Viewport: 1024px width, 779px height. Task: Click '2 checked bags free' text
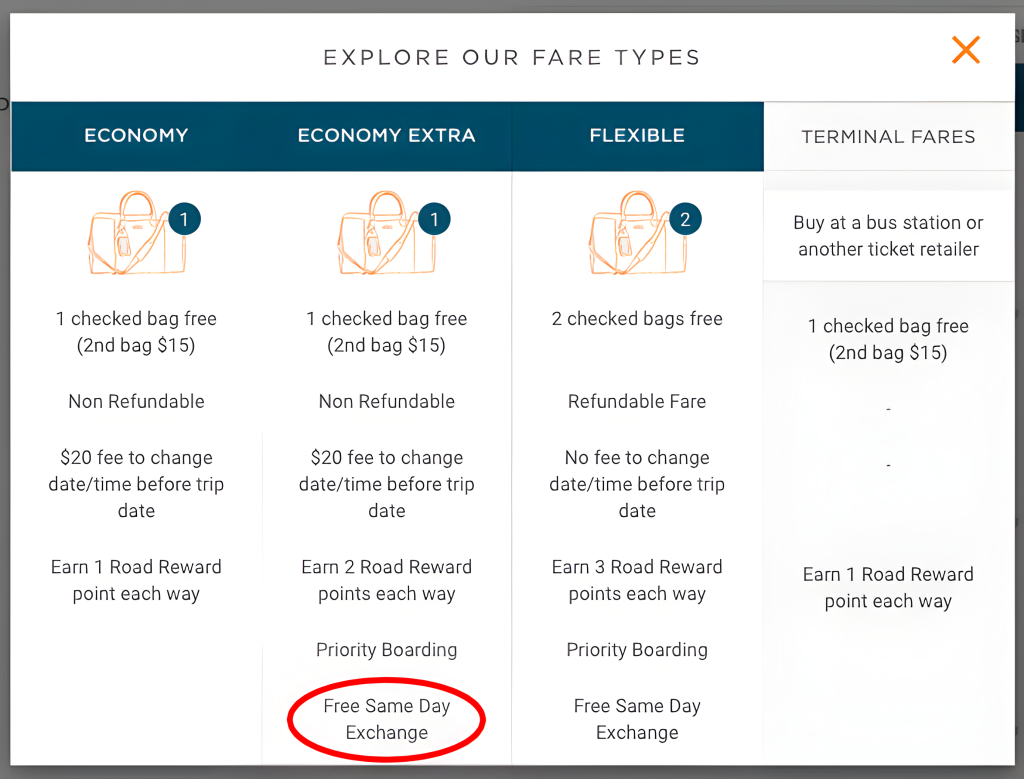point(637,319)
